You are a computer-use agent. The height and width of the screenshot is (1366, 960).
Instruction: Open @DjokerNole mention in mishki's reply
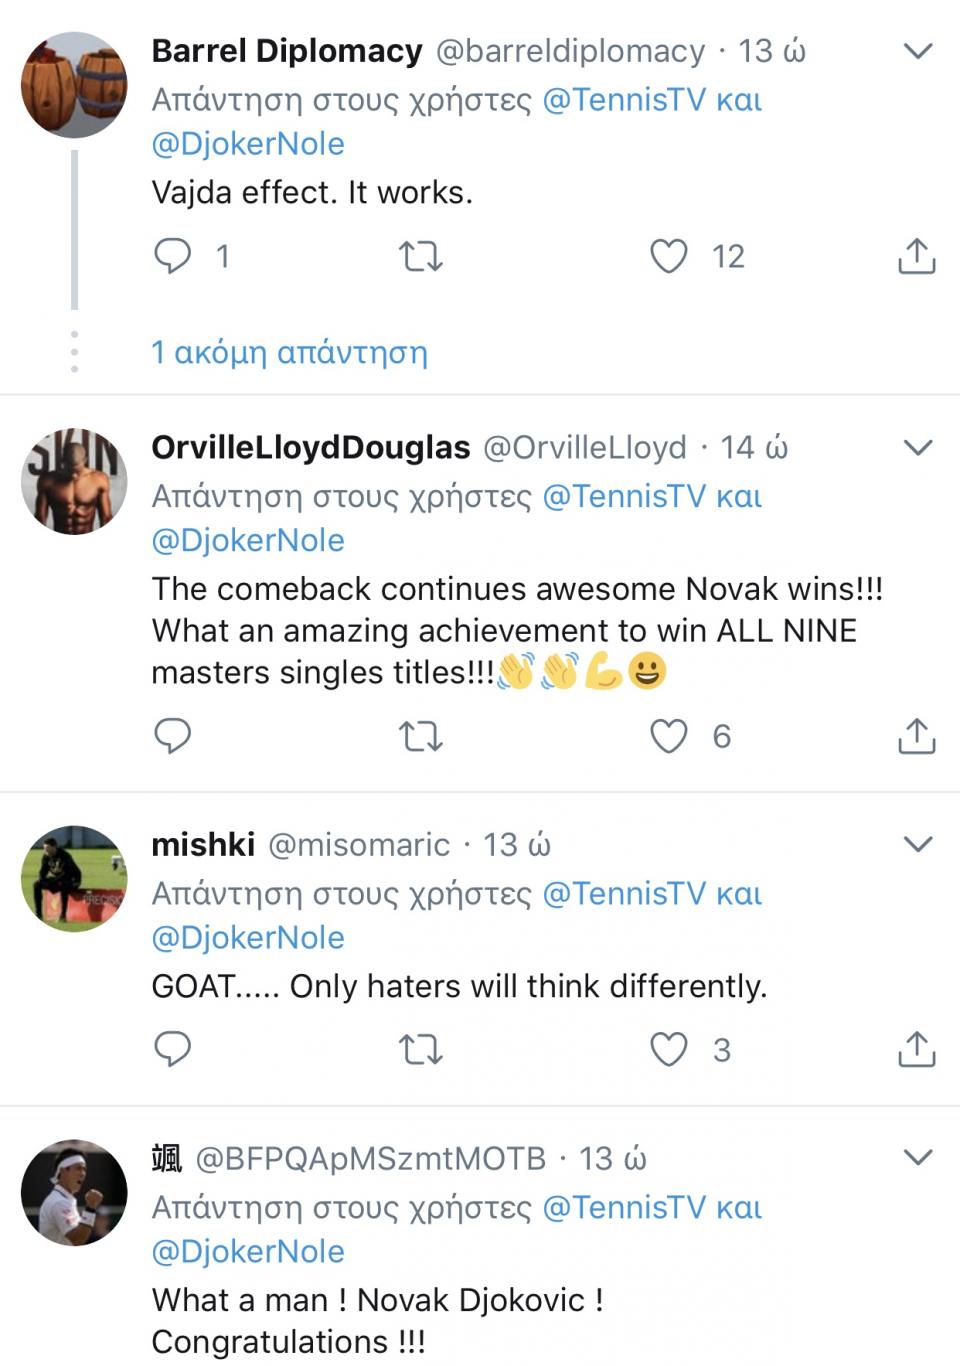[248, 937]
